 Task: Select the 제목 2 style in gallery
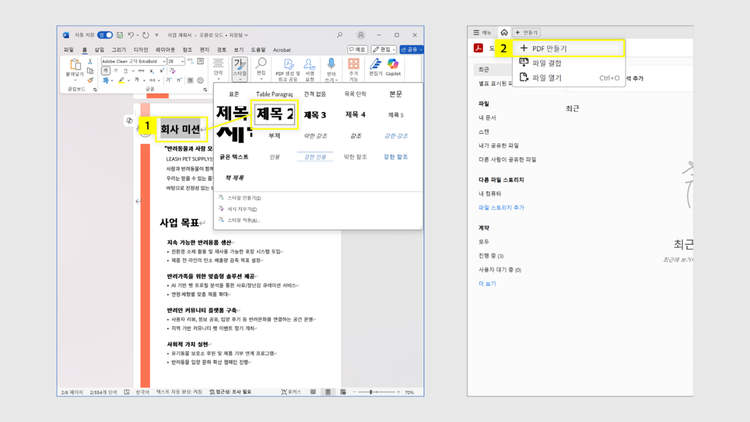coord(274,114)
